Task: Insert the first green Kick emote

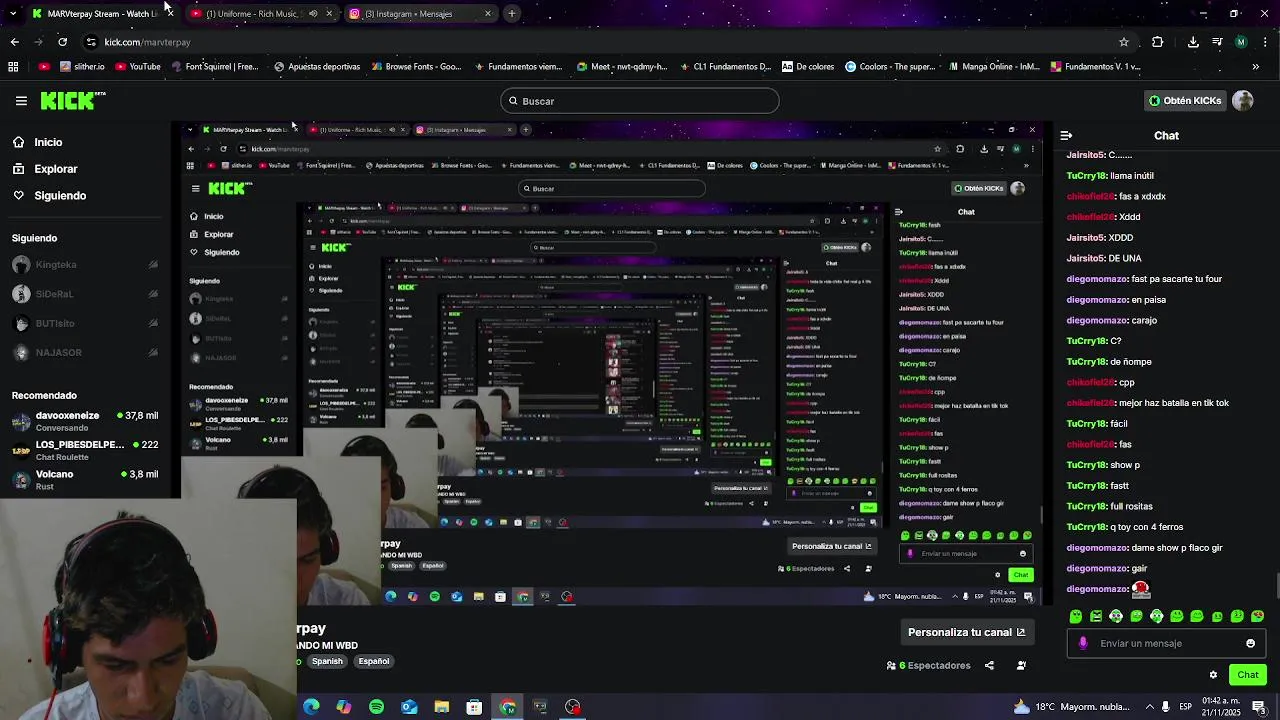Action: coord(1076,616)
